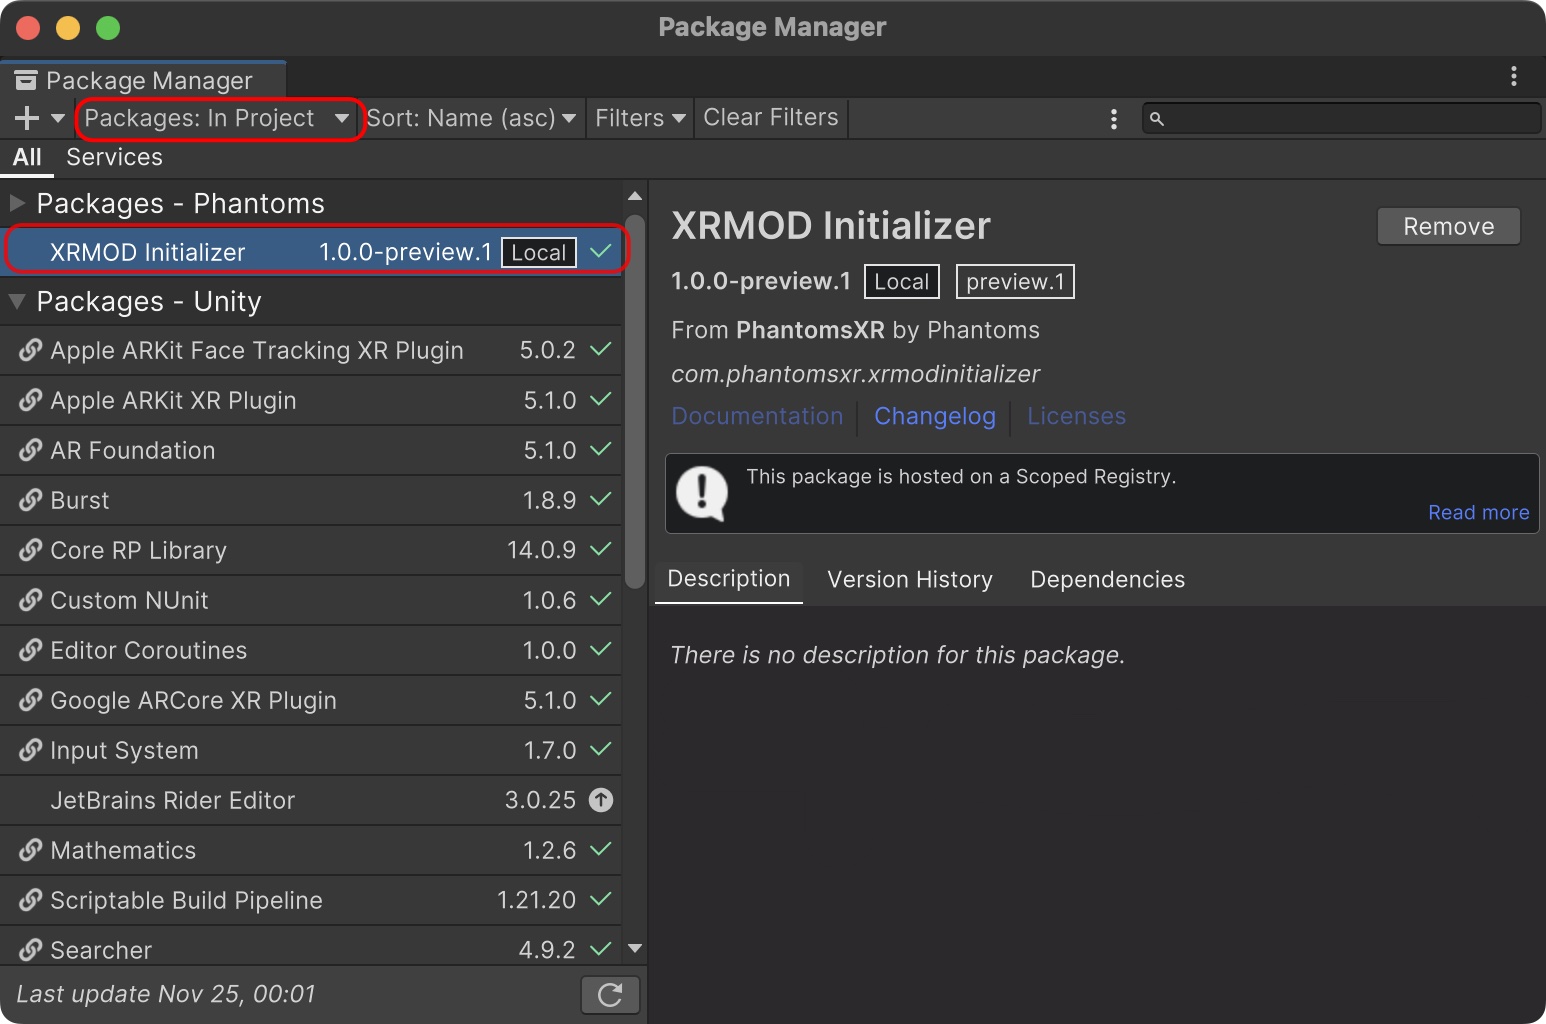Click the Remove button
This screenshot has height=1024, width=1546.
(1449, 226)
